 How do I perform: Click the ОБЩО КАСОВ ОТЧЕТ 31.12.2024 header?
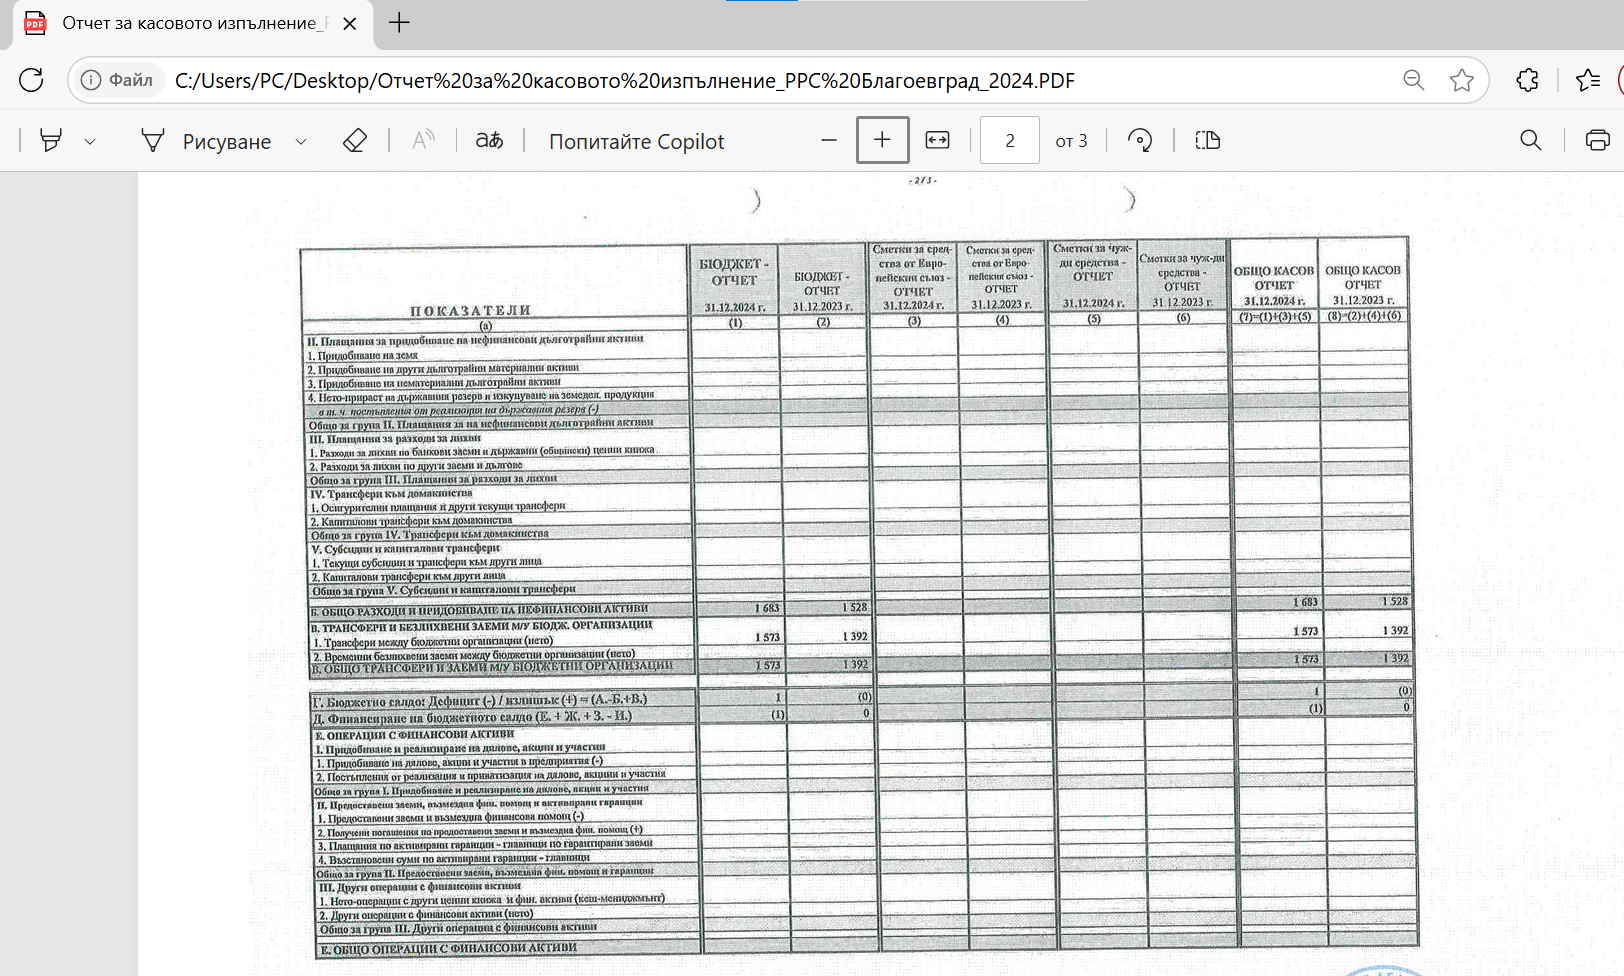[x=1274, y=286]
